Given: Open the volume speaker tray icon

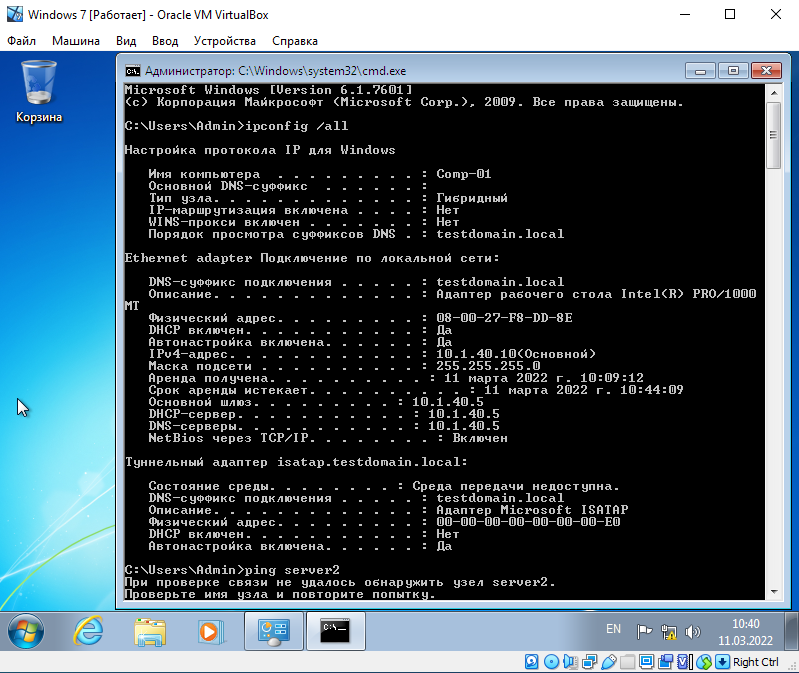Looking at the screenshot, I should click(690, 631).
